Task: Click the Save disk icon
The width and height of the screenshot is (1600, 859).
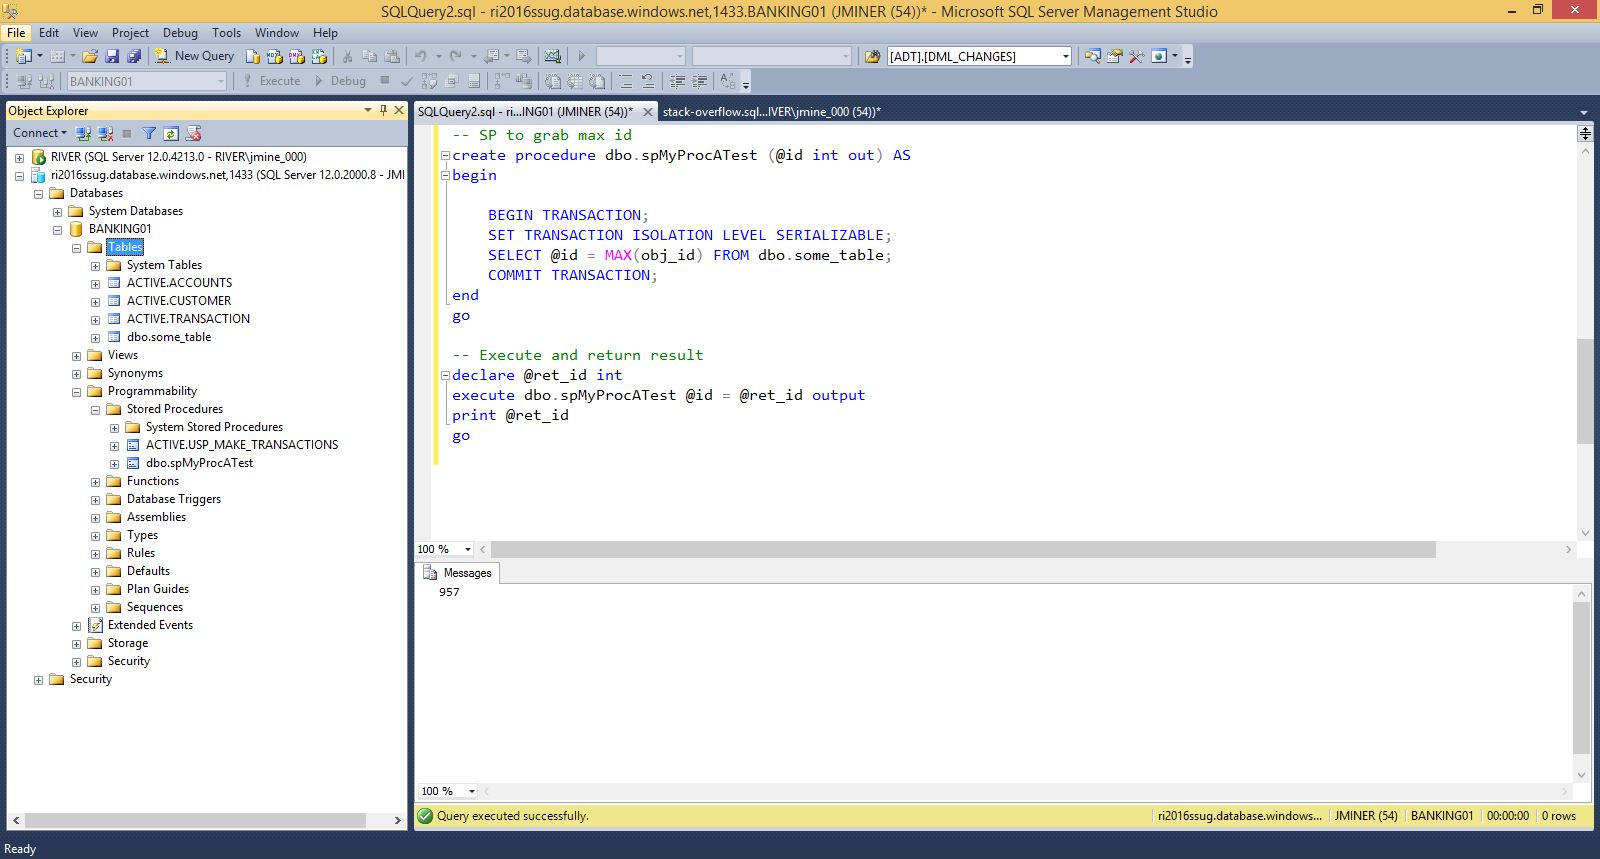Action: pyautogui.click(x=112, y=56)
